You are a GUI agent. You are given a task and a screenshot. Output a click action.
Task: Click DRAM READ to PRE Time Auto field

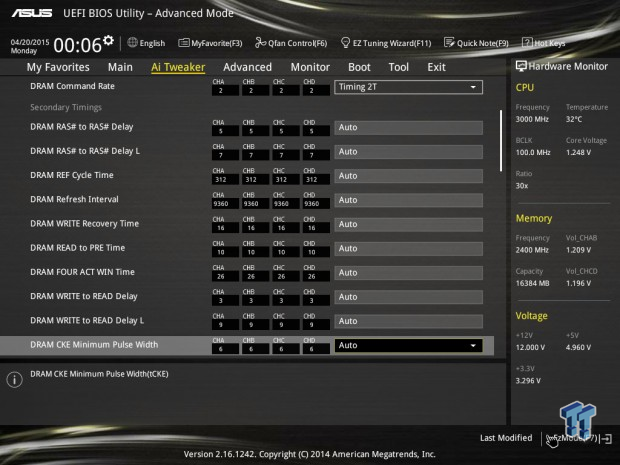point(408,249)
